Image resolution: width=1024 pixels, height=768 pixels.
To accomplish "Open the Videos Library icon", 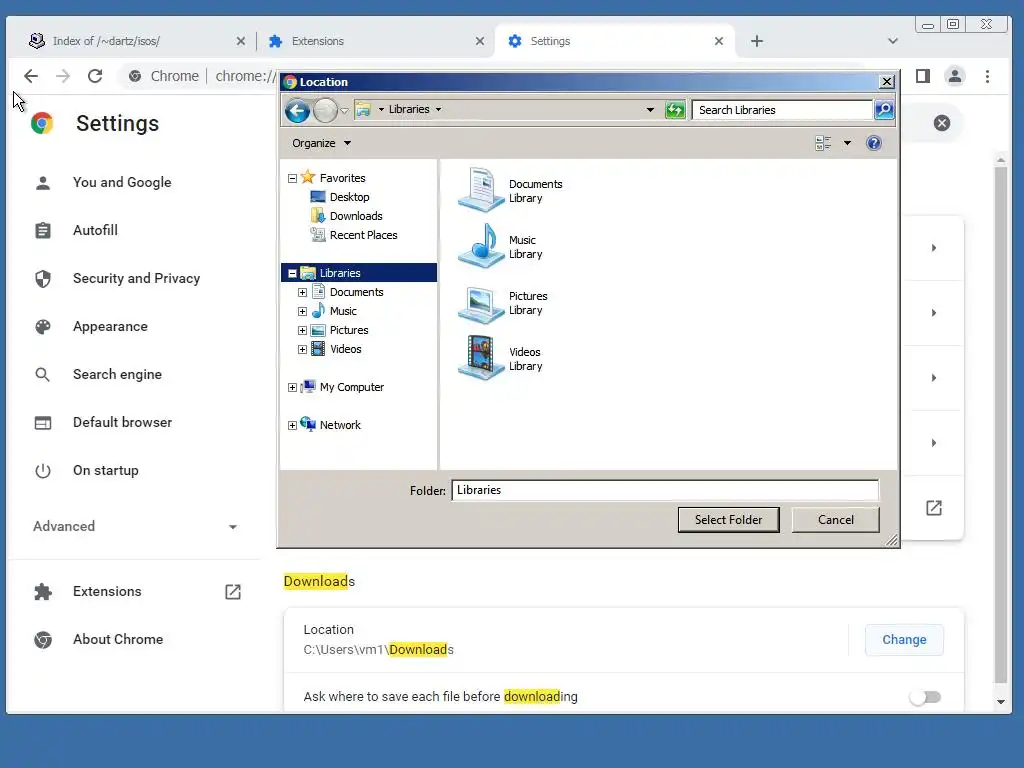I will click(481, 359).
